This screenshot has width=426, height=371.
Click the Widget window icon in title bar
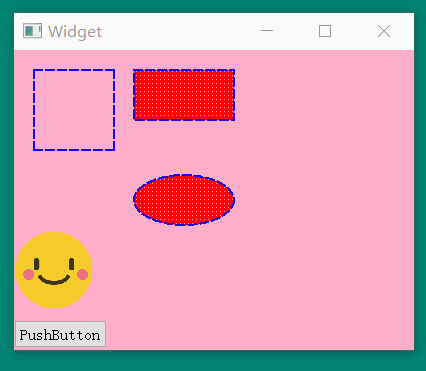click(32, 31)
